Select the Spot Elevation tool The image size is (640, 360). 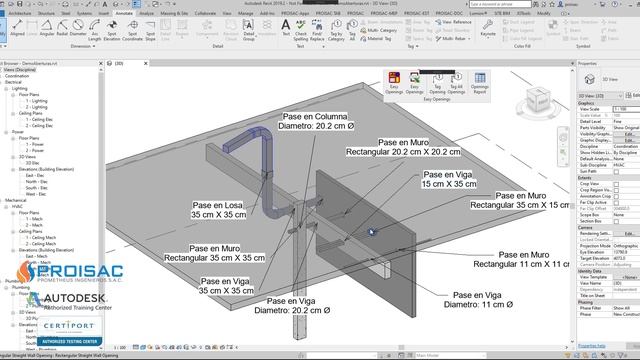[x=112, y=31]
